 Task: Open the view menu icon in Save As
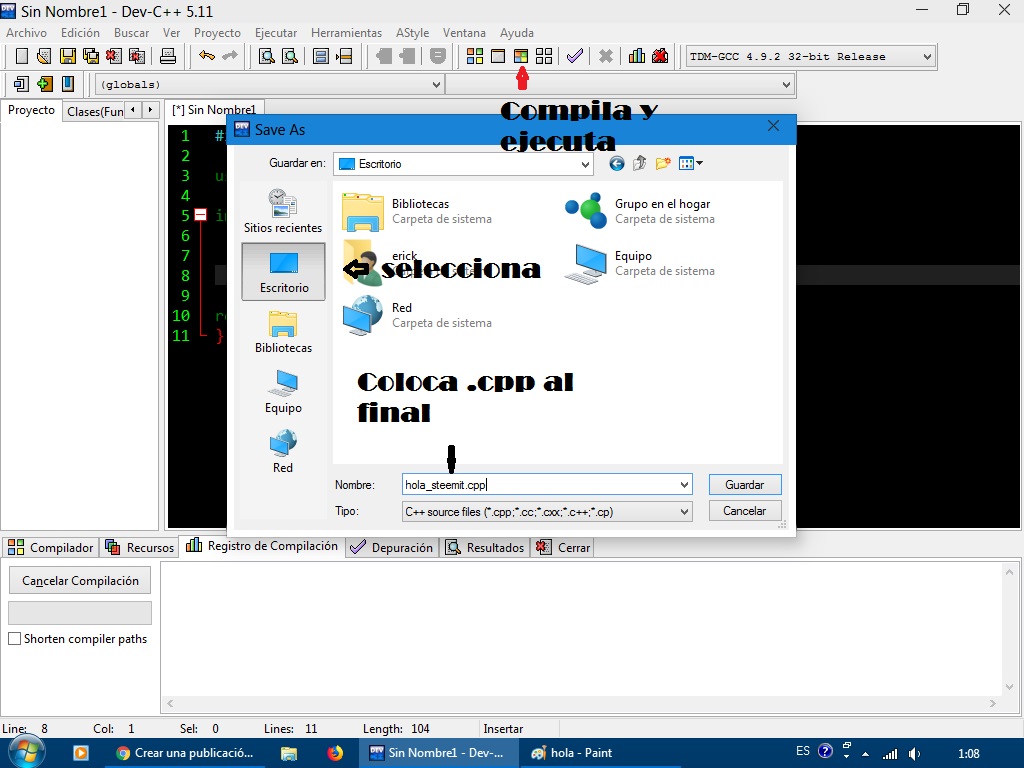[x=690, y=163]
